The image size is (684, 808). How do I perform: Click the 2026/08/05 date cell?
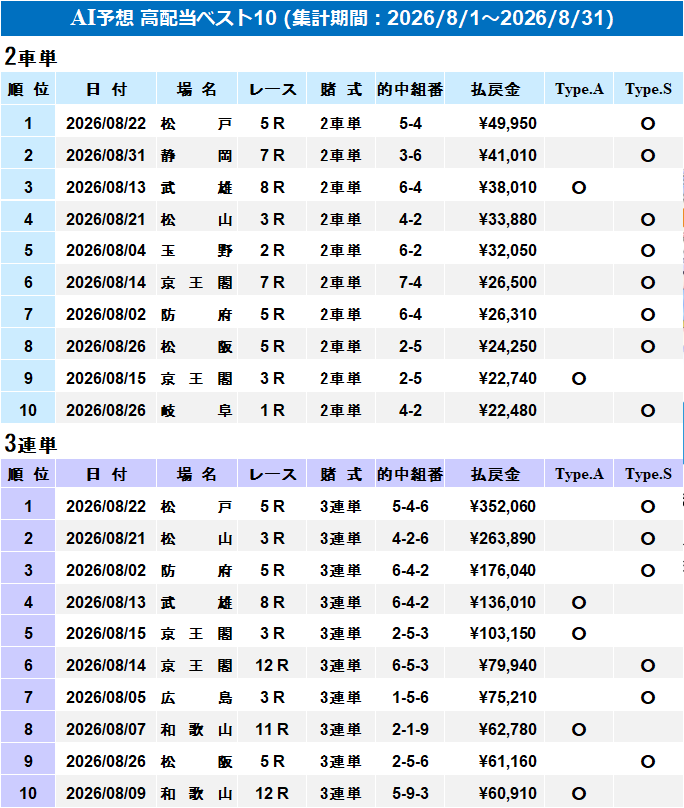[106, 697]
